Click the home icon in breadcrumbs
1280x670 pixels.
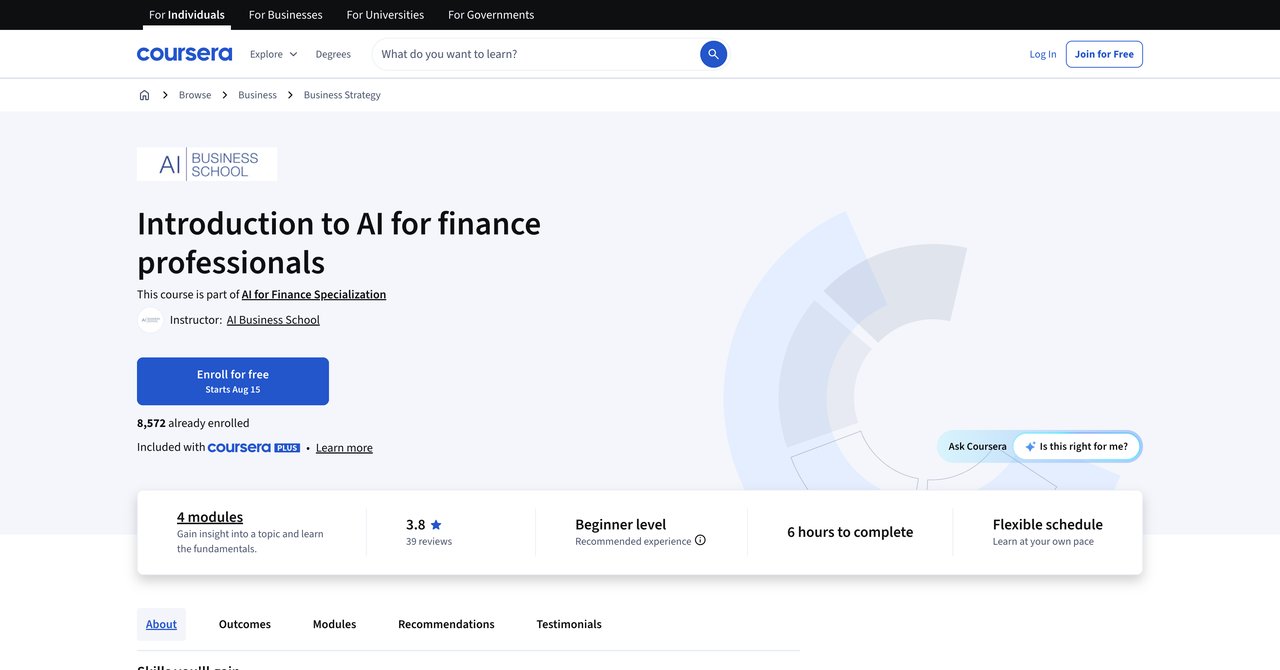[144, 95]
